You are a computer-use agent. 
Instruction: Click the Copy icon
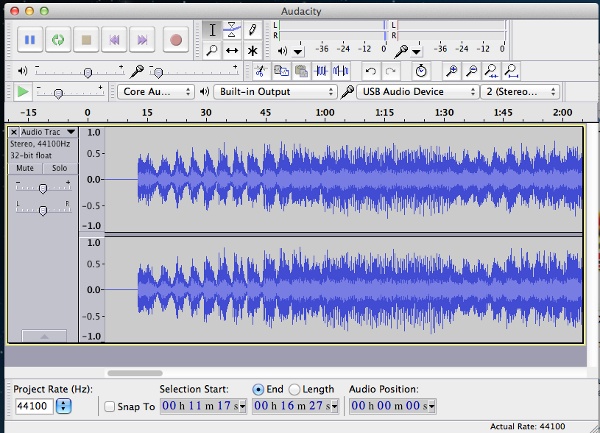pyautogui.click(x=281, y=71)
